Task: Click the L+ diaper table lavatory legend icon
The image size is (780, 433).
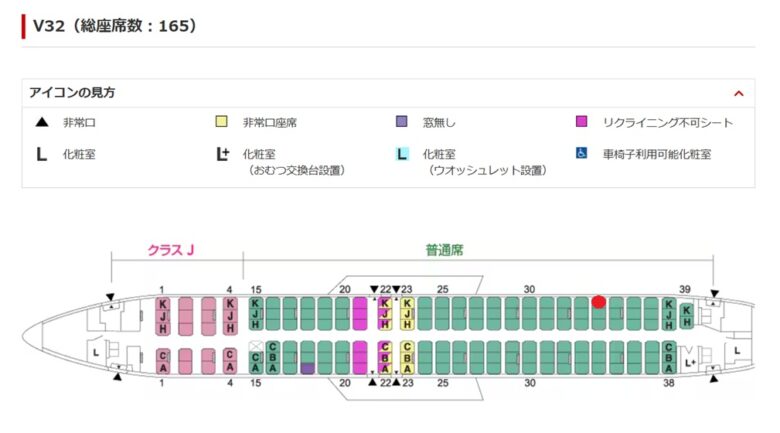Action: click(x=222, y=154)
